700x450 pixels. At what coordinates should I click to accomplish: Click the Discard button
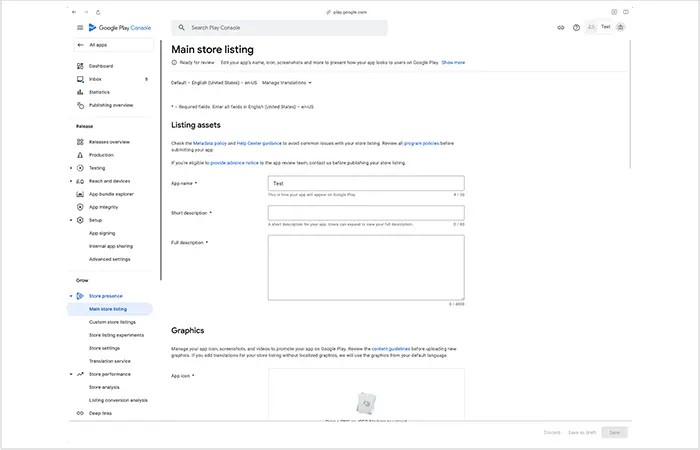point(552,433)
